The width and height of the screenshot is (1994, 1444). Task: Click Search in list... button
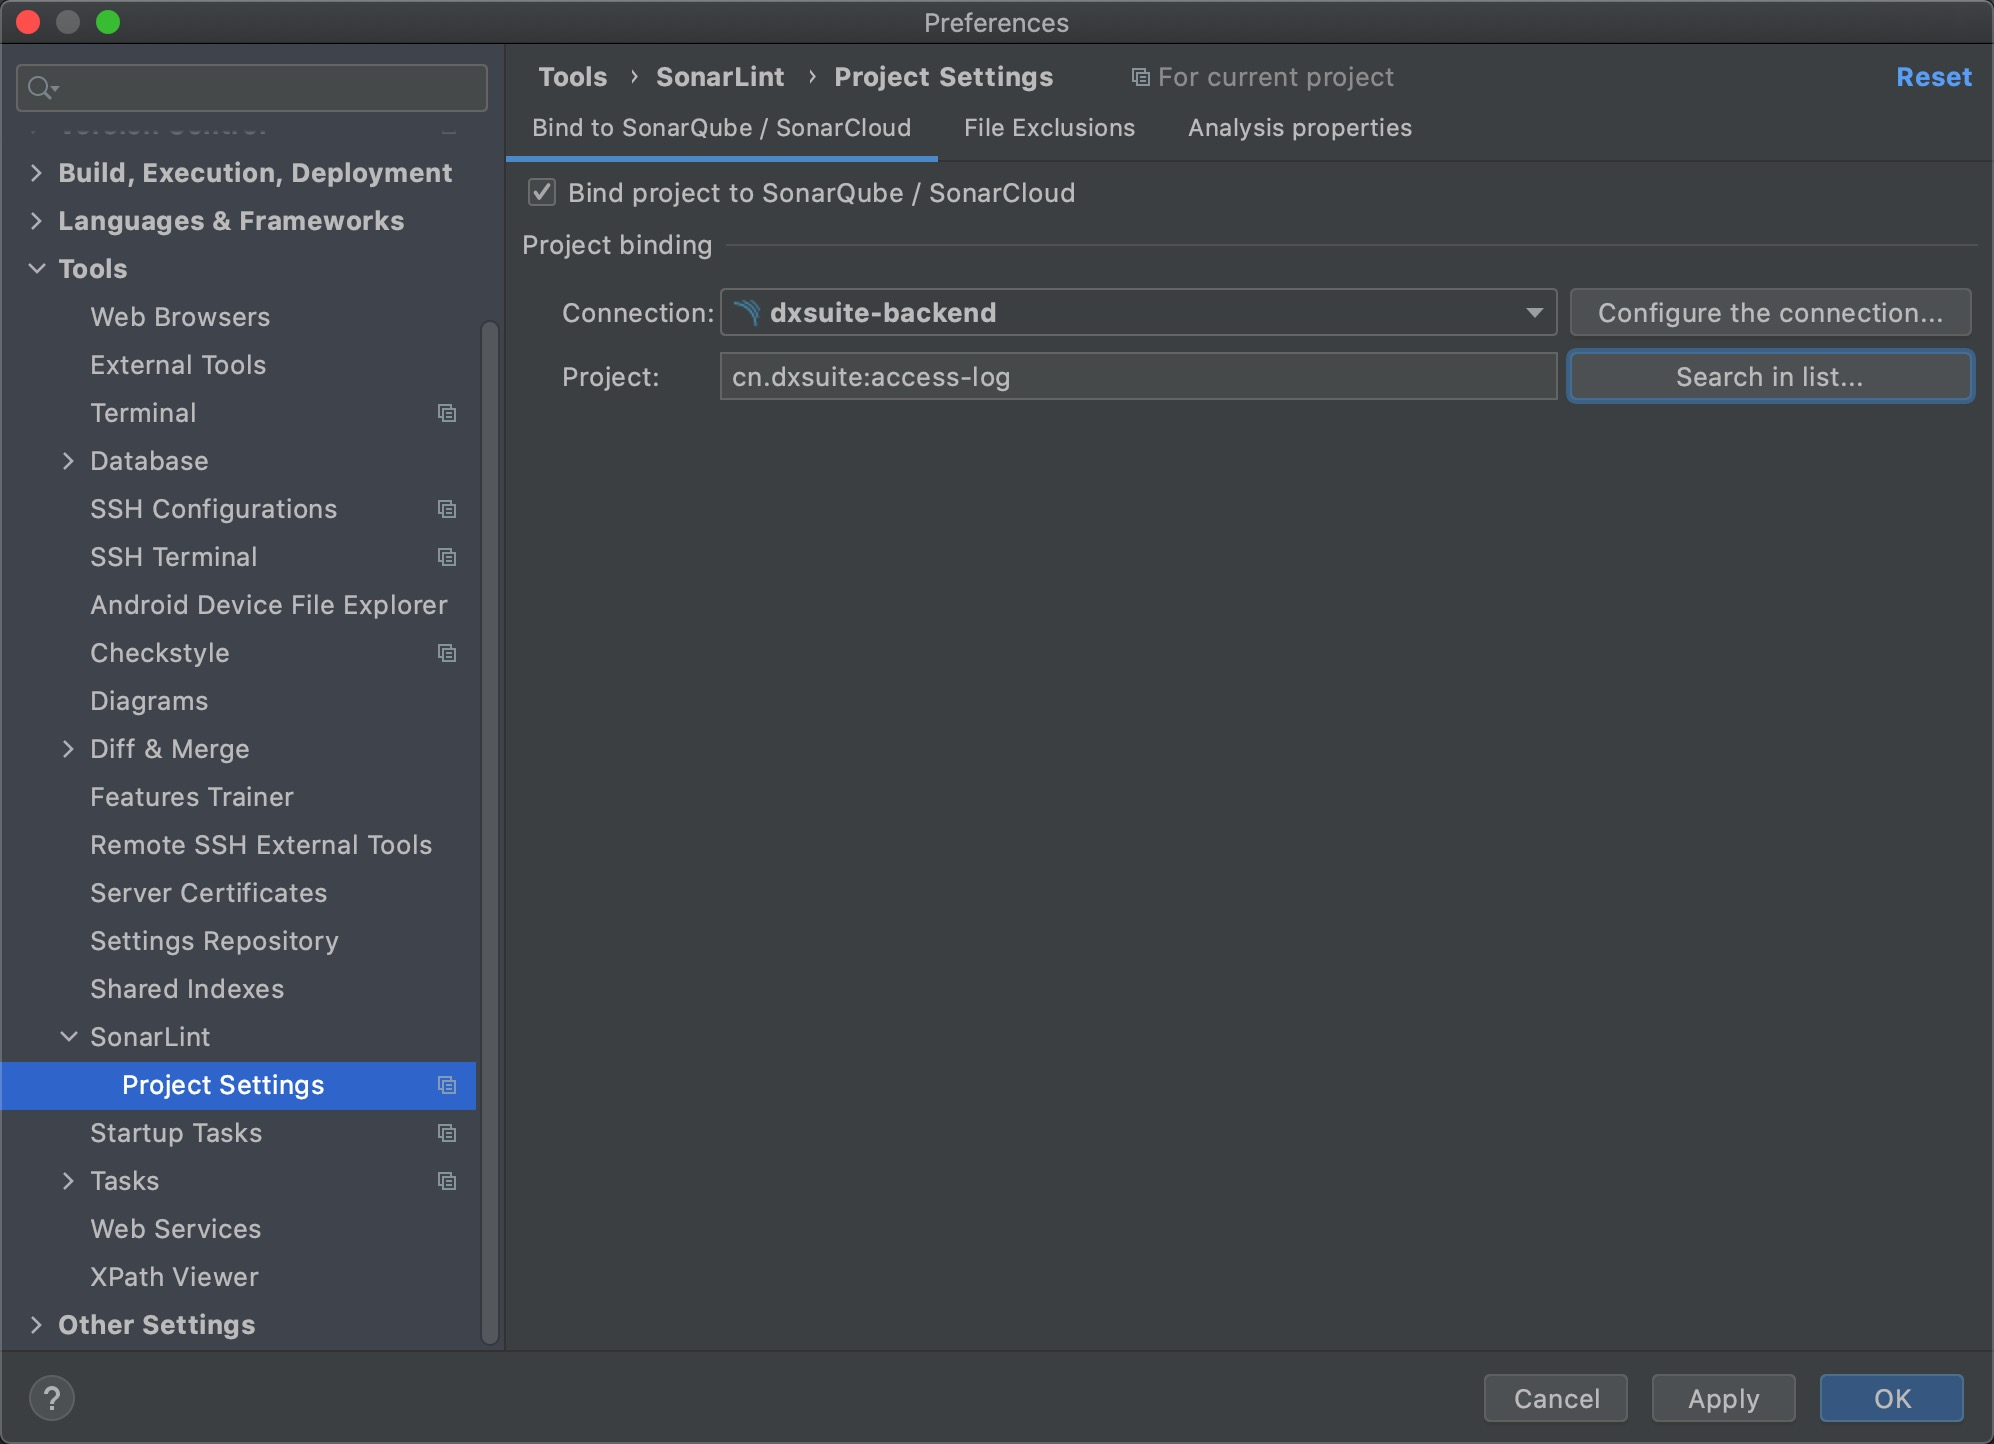tap(1770, 377)
